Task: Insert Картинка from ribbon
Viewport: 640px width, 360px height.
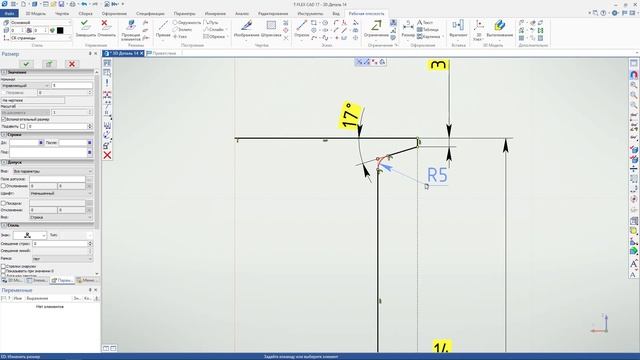Action: point(429,36)
